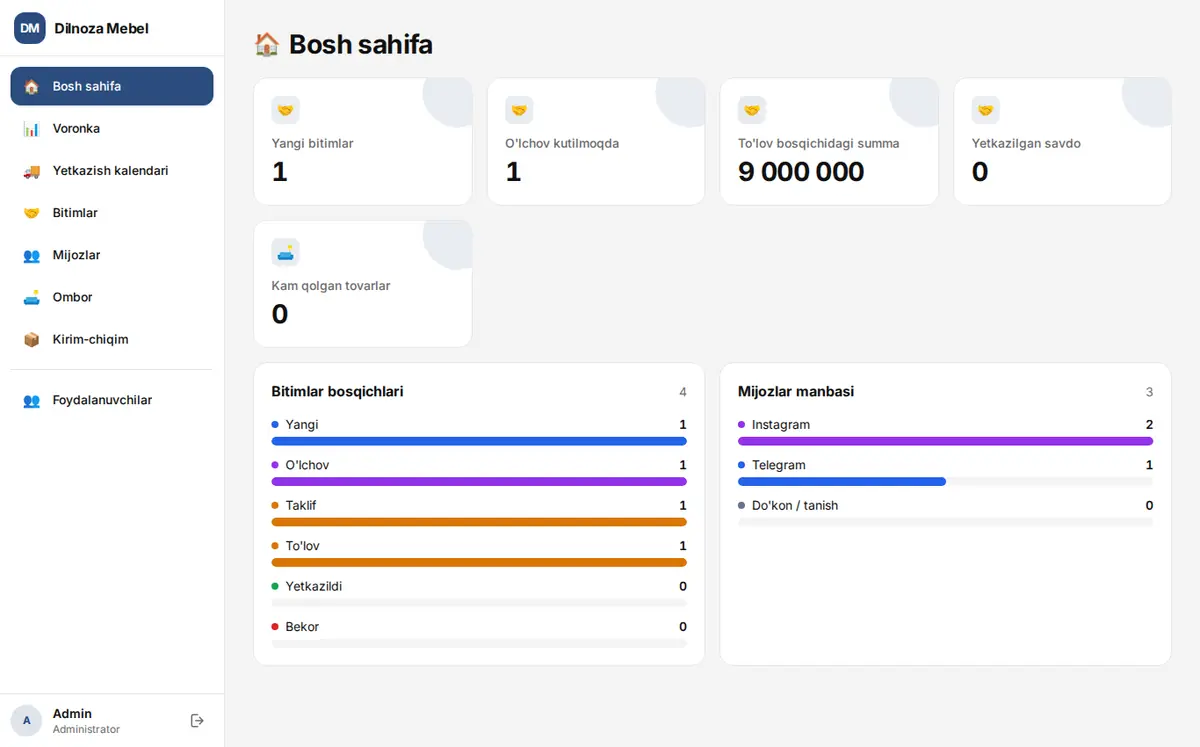Click the chart icon beside Voronka
This screenshot has height=747, width=1200.
[x=32, y=128]
